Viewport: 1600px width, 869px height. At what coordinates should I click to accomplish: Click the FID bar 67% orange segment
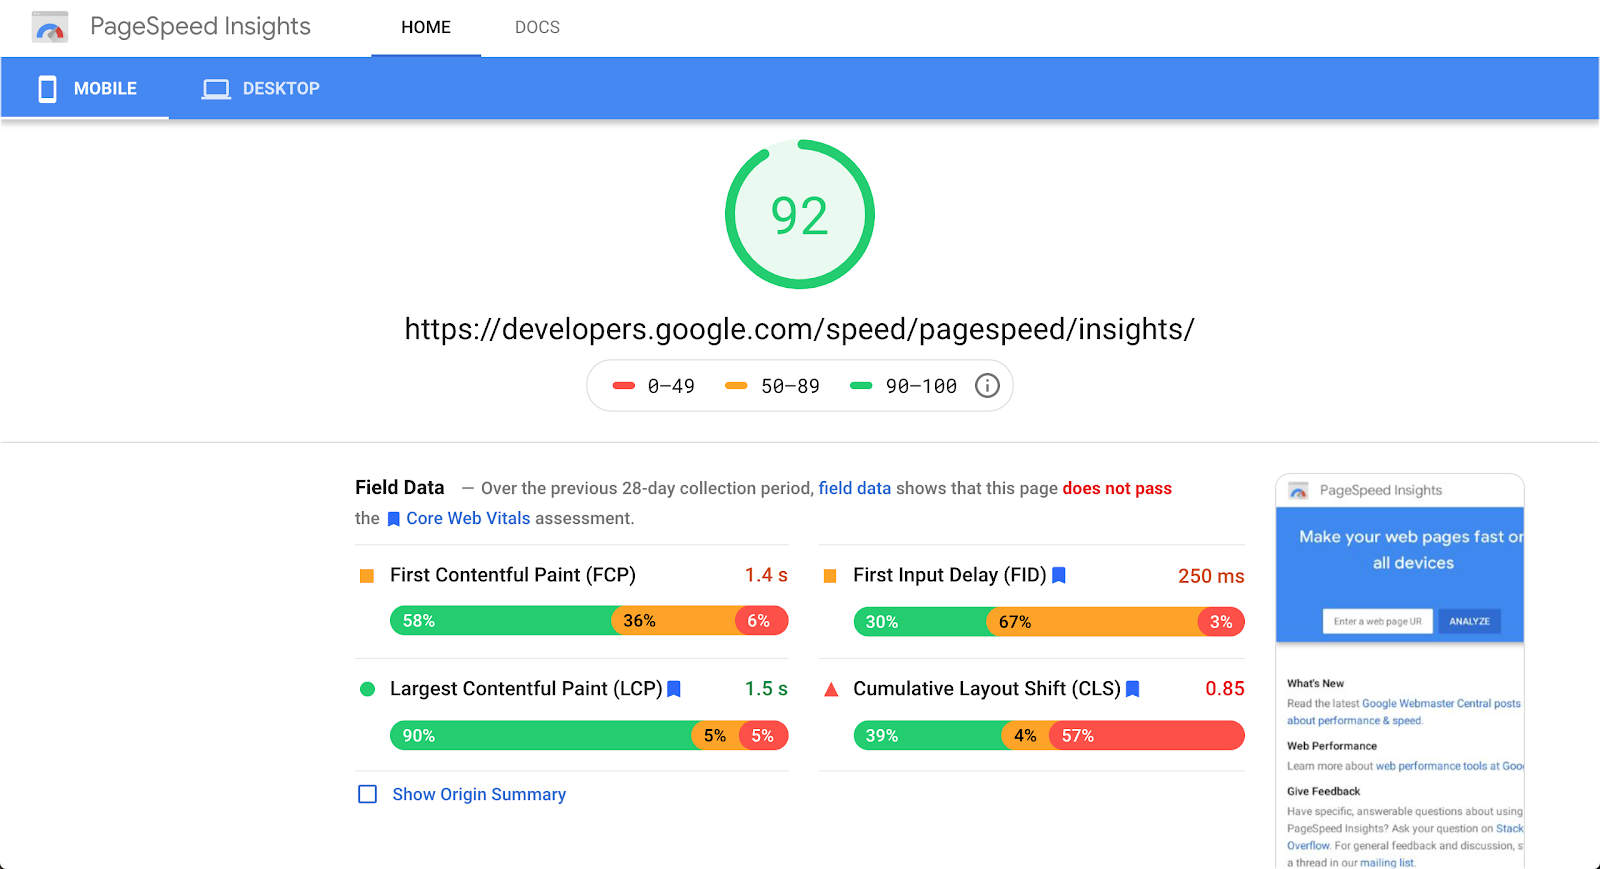1093,622
